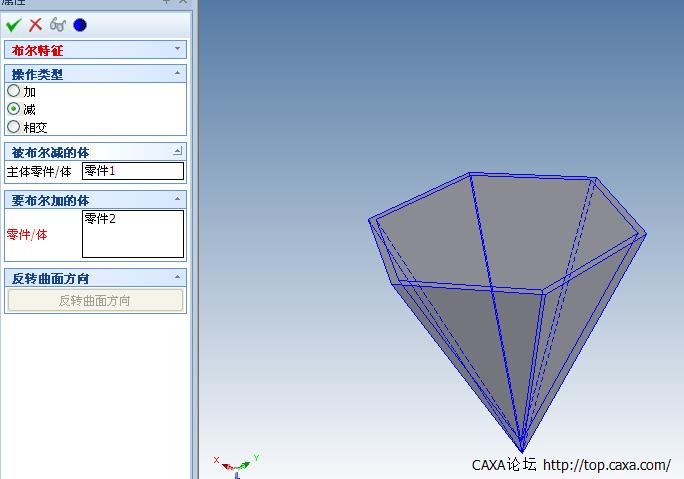This screenshot has width=684, height=479.
Task: Select 零件2 in the 零件/体 list box
Action: click(100, 219)
